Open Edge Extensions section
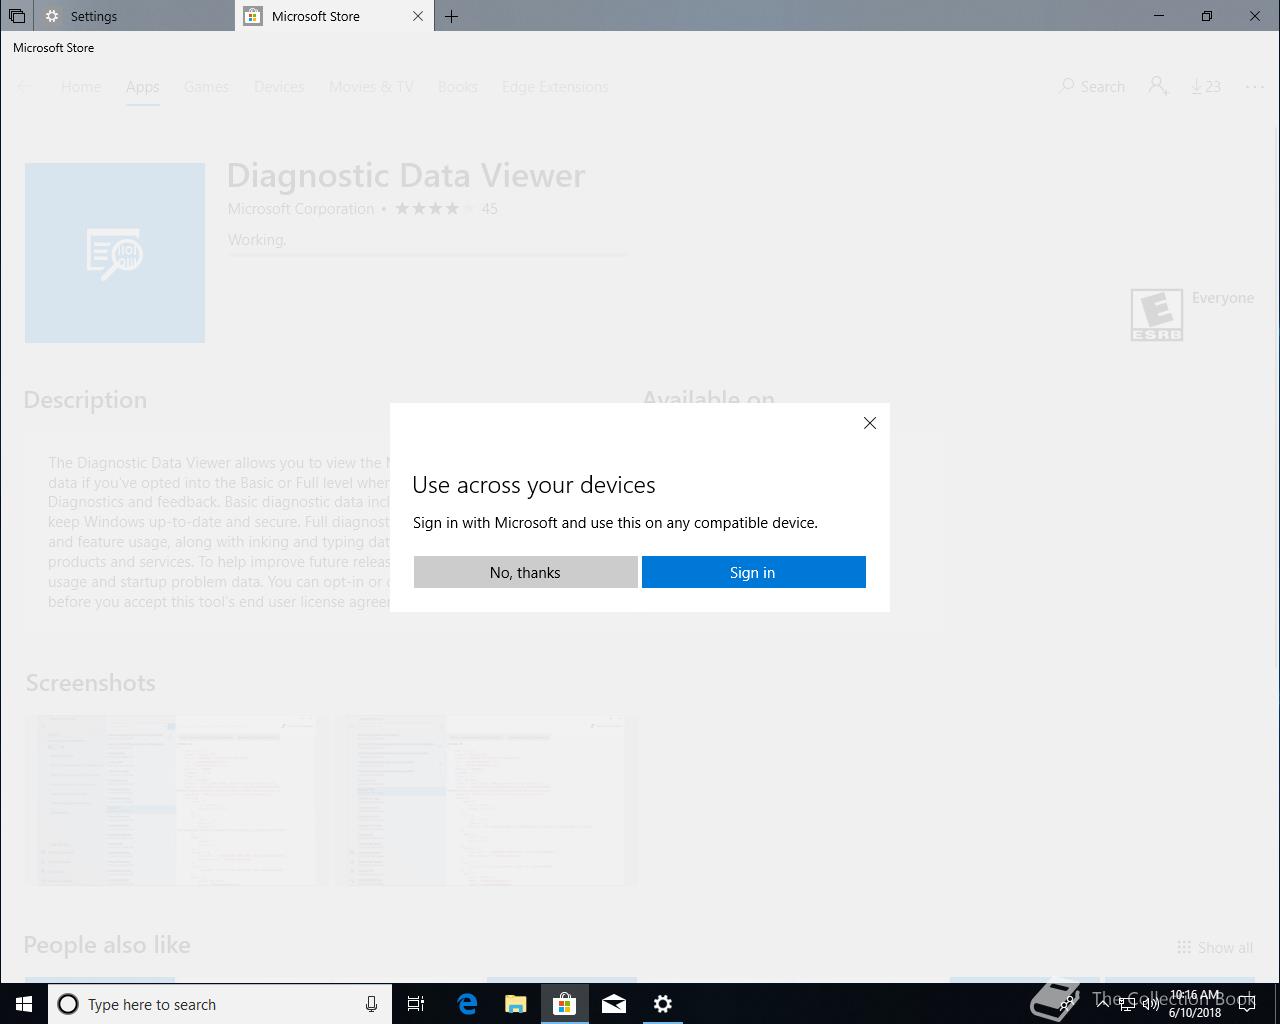1280x1024 pixels. coord(555,87)
